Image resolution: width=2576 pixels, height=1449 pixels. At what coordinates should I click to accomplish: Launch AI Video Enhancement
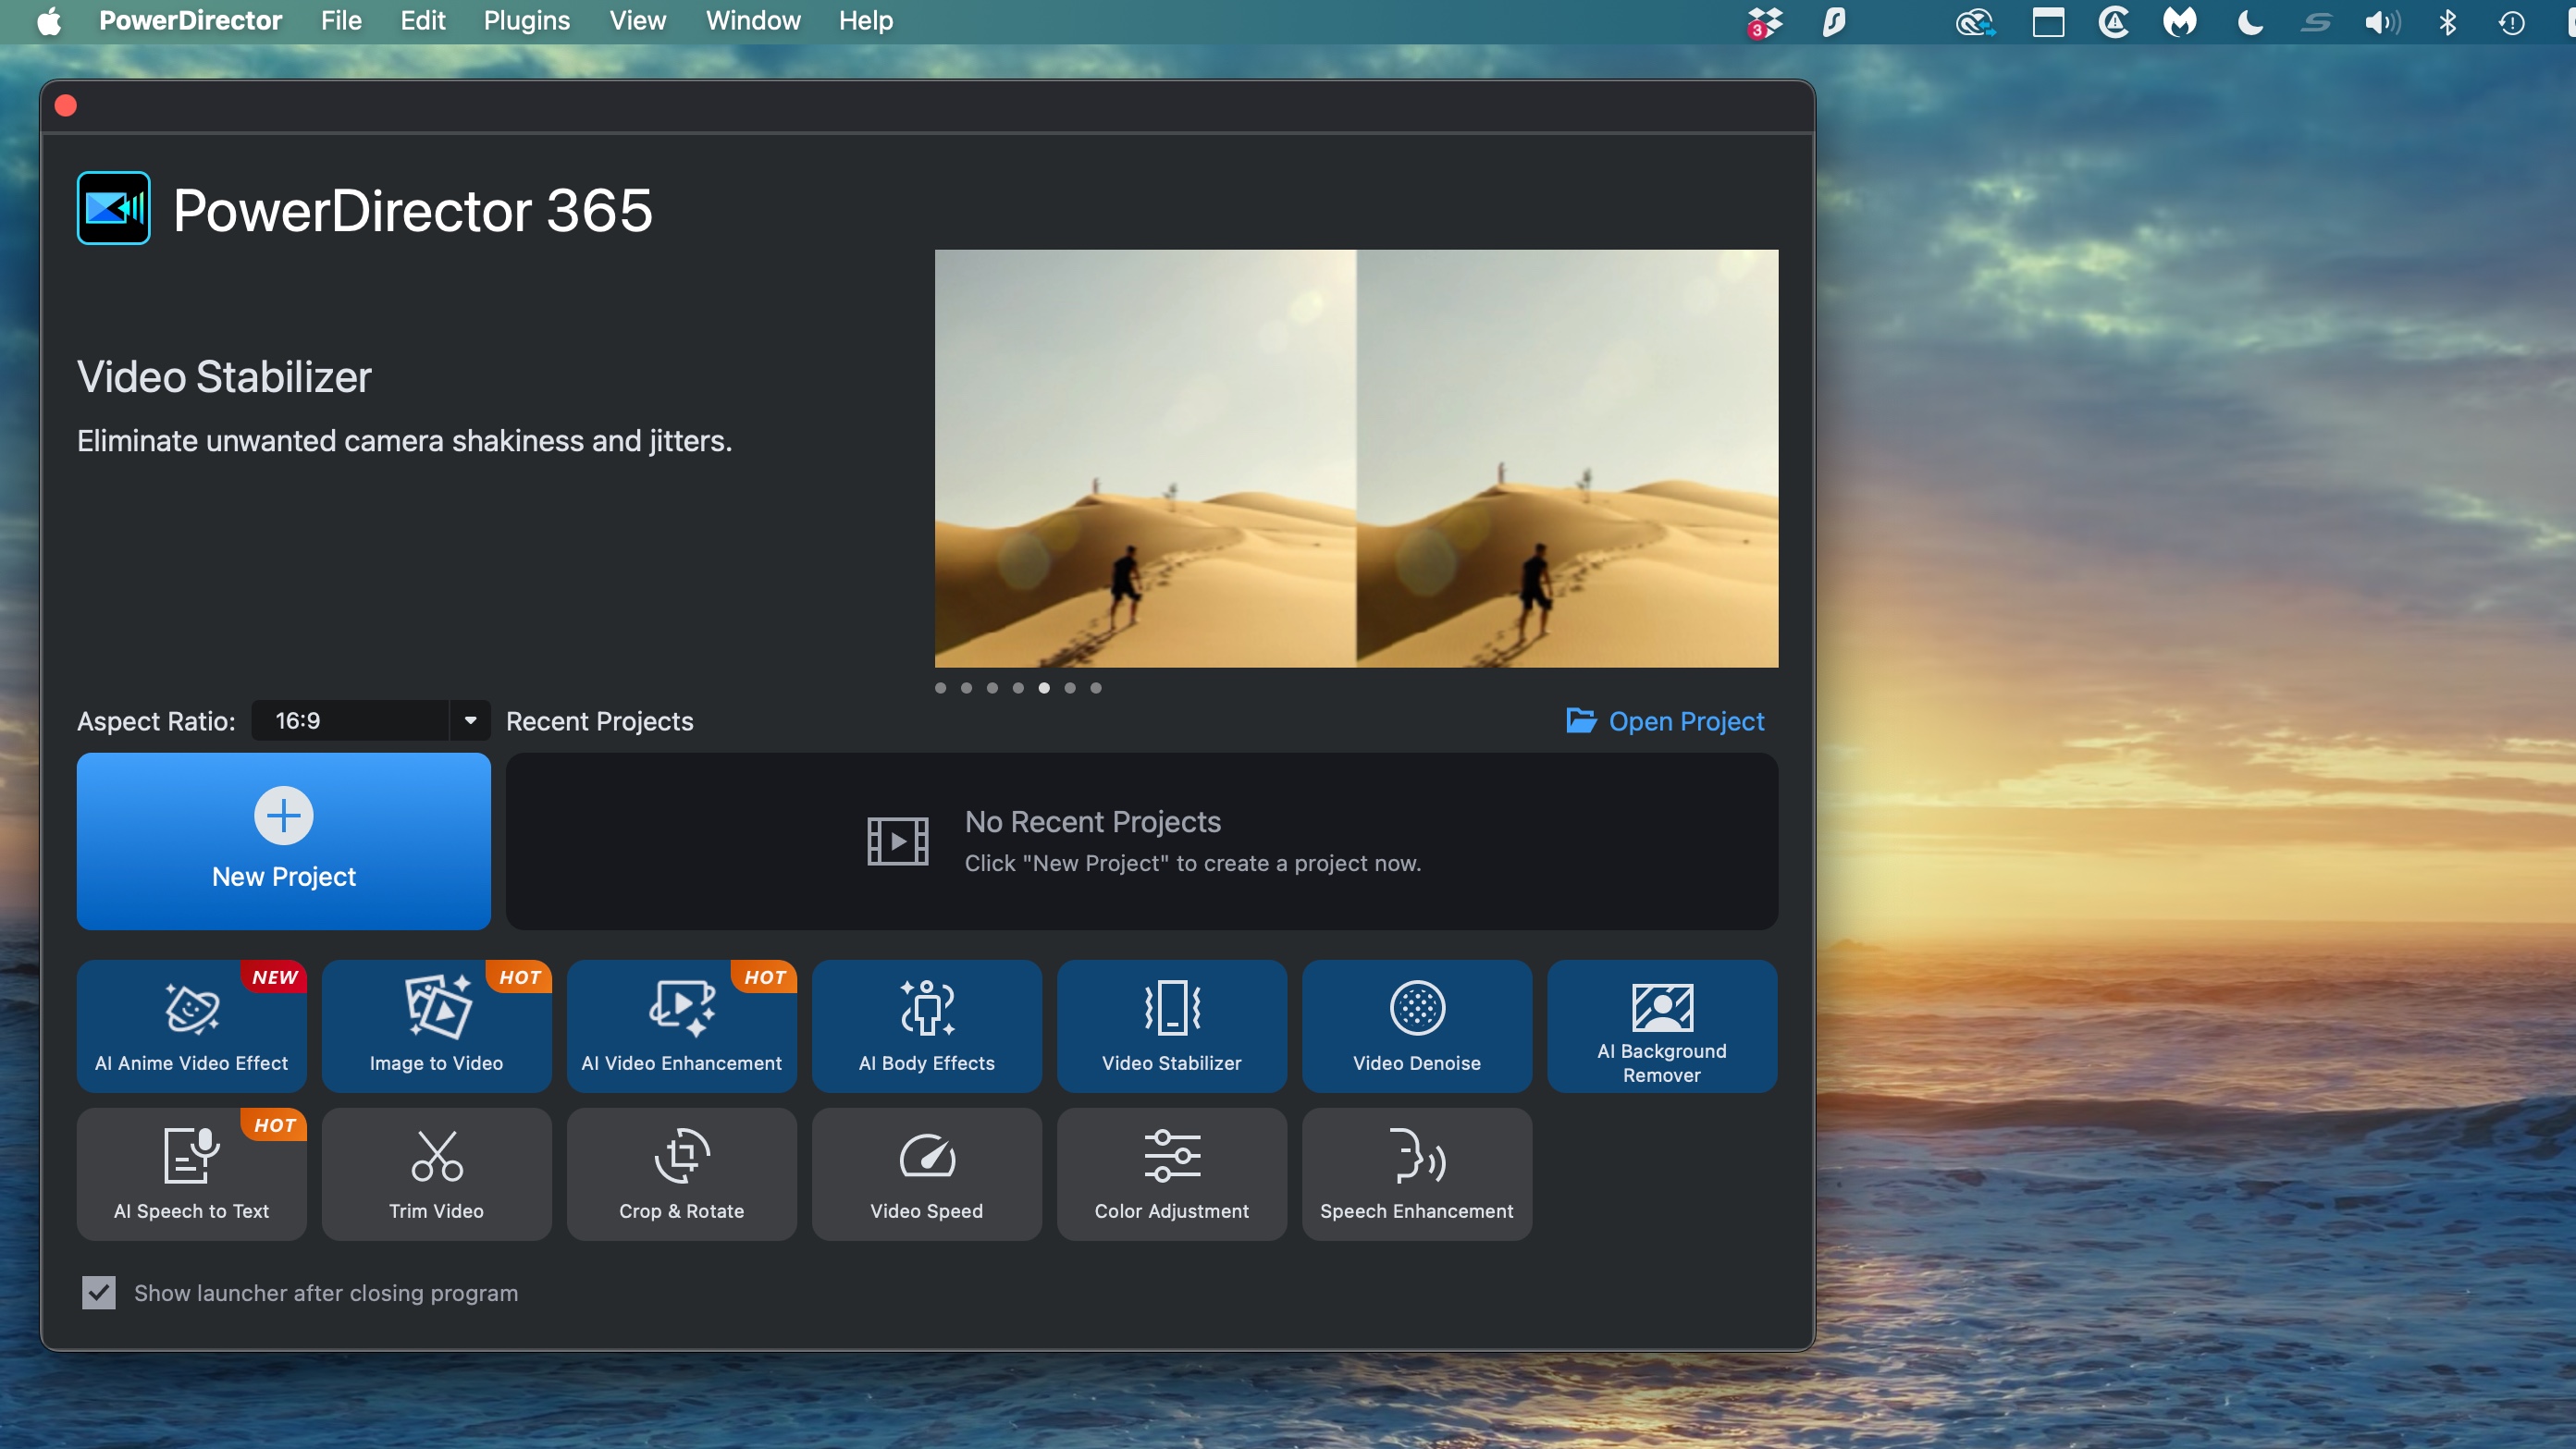pos(681,1026)
